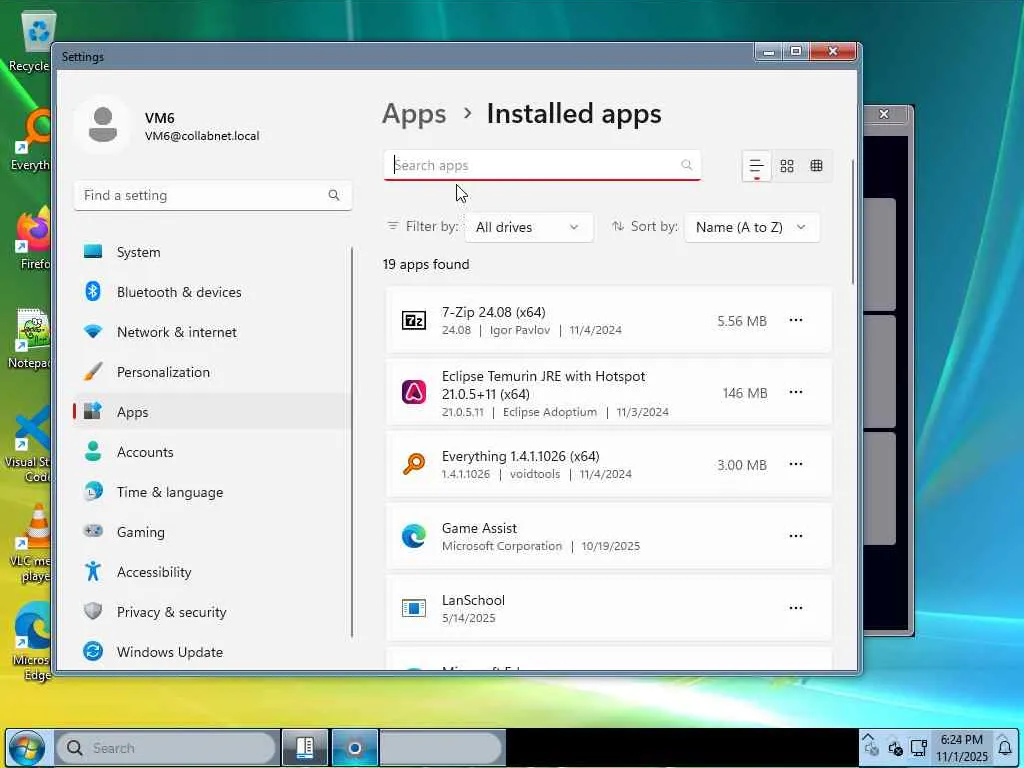
Task: Open Accounts settings
Action: (x=212, y=452)
